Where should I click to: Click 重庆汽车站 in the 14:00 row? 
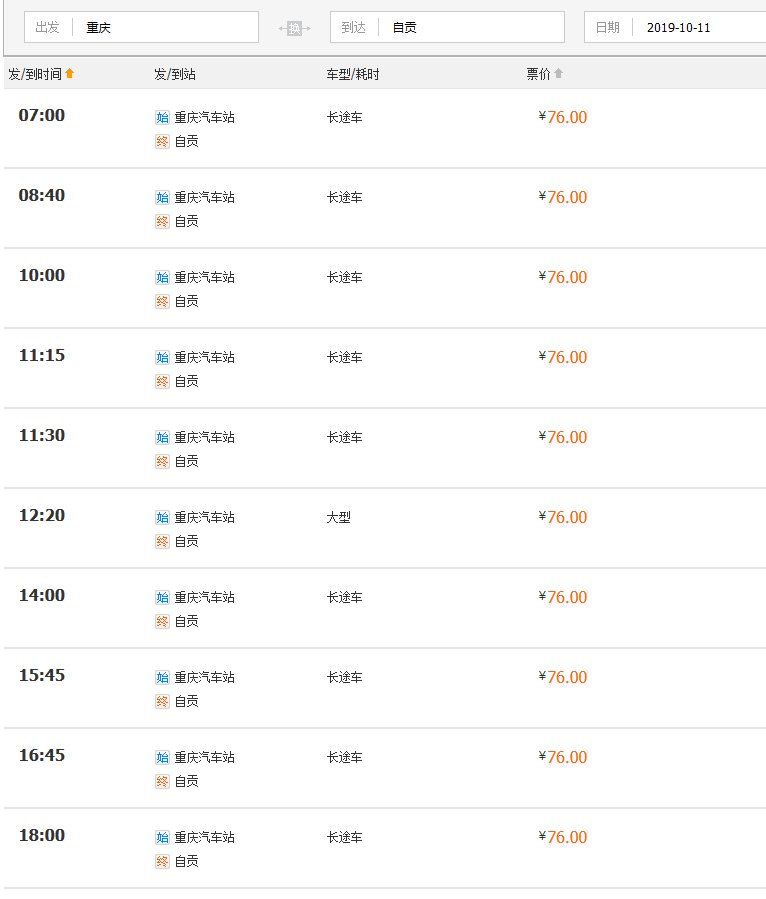[204, 597]
